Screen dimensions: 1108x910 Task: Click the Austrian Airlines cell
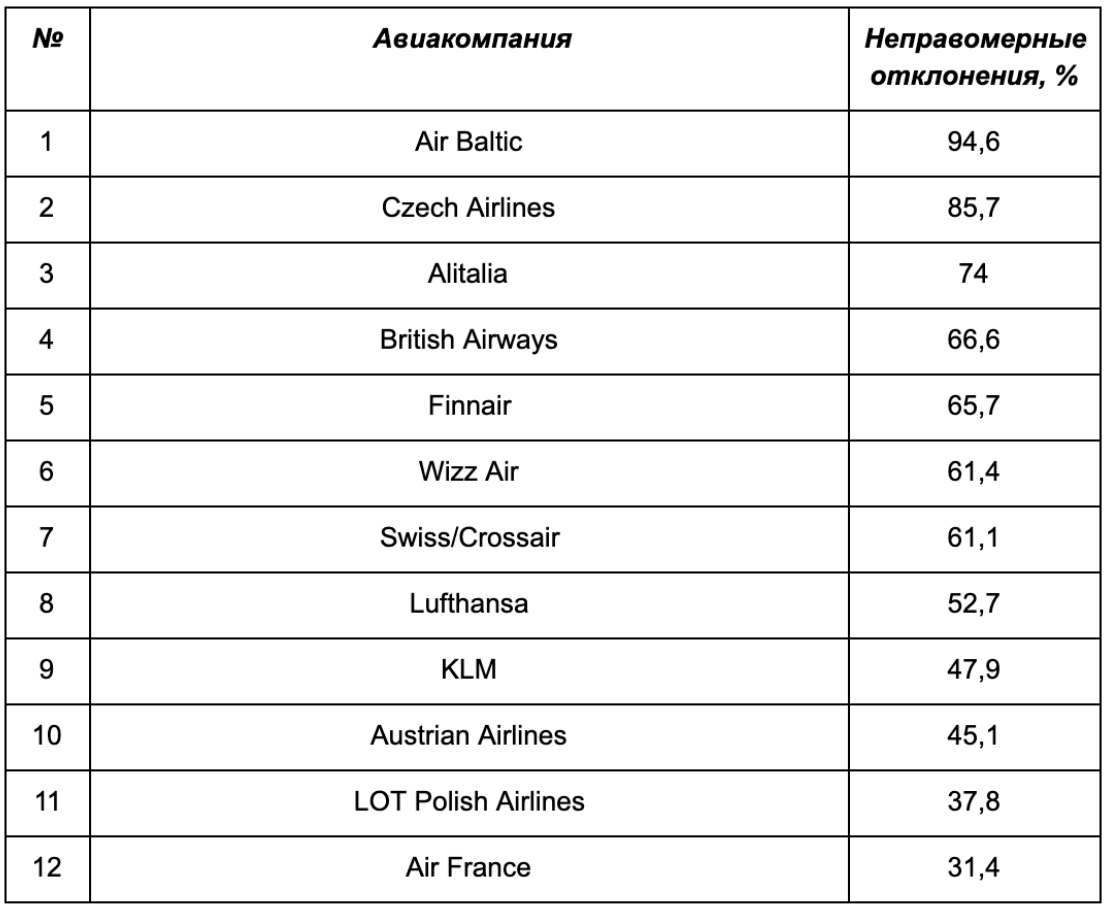(x=468, y=735)
